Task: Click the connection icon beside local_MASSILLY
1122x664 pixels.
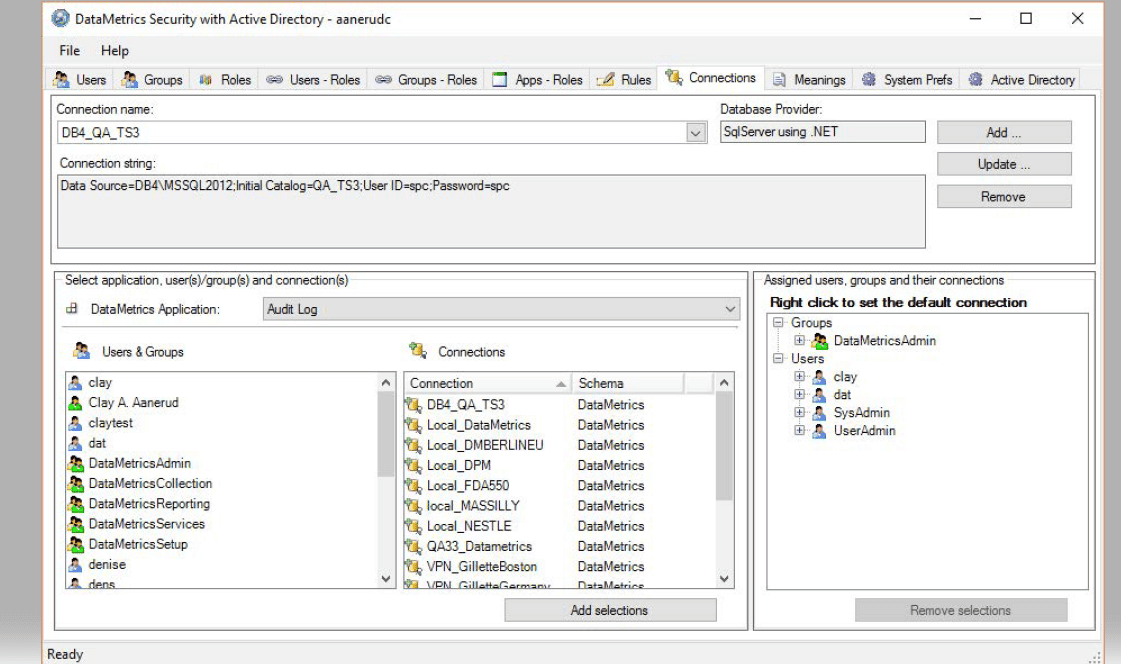Action: (413, 506)
